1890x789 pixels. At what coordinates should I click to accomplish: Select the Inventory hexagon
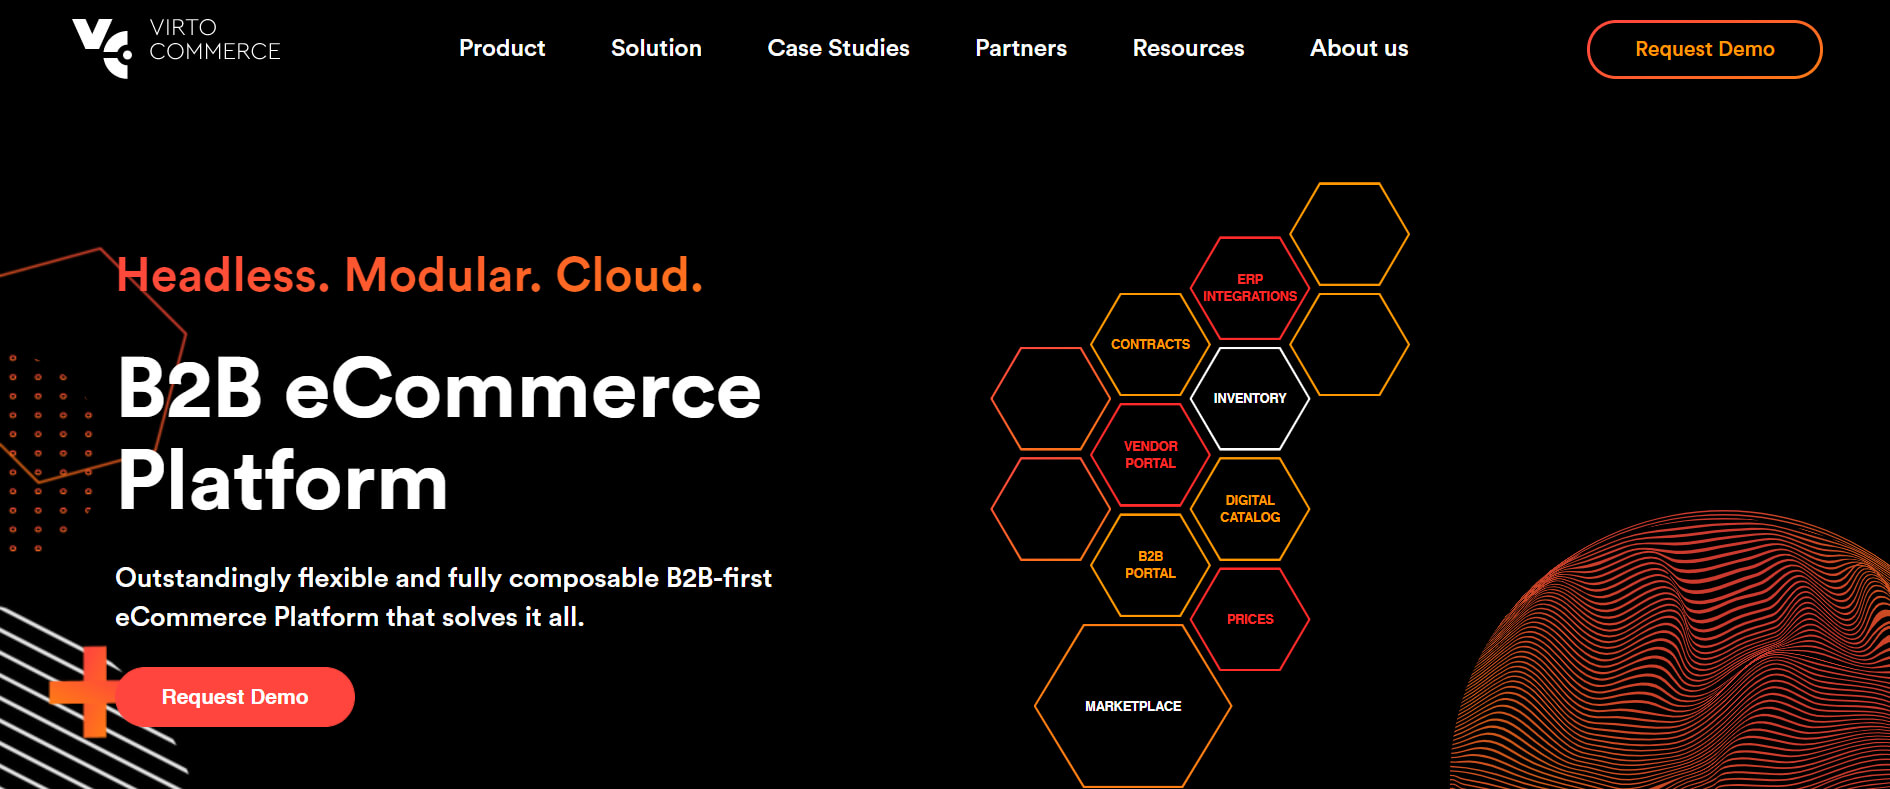1250,398
